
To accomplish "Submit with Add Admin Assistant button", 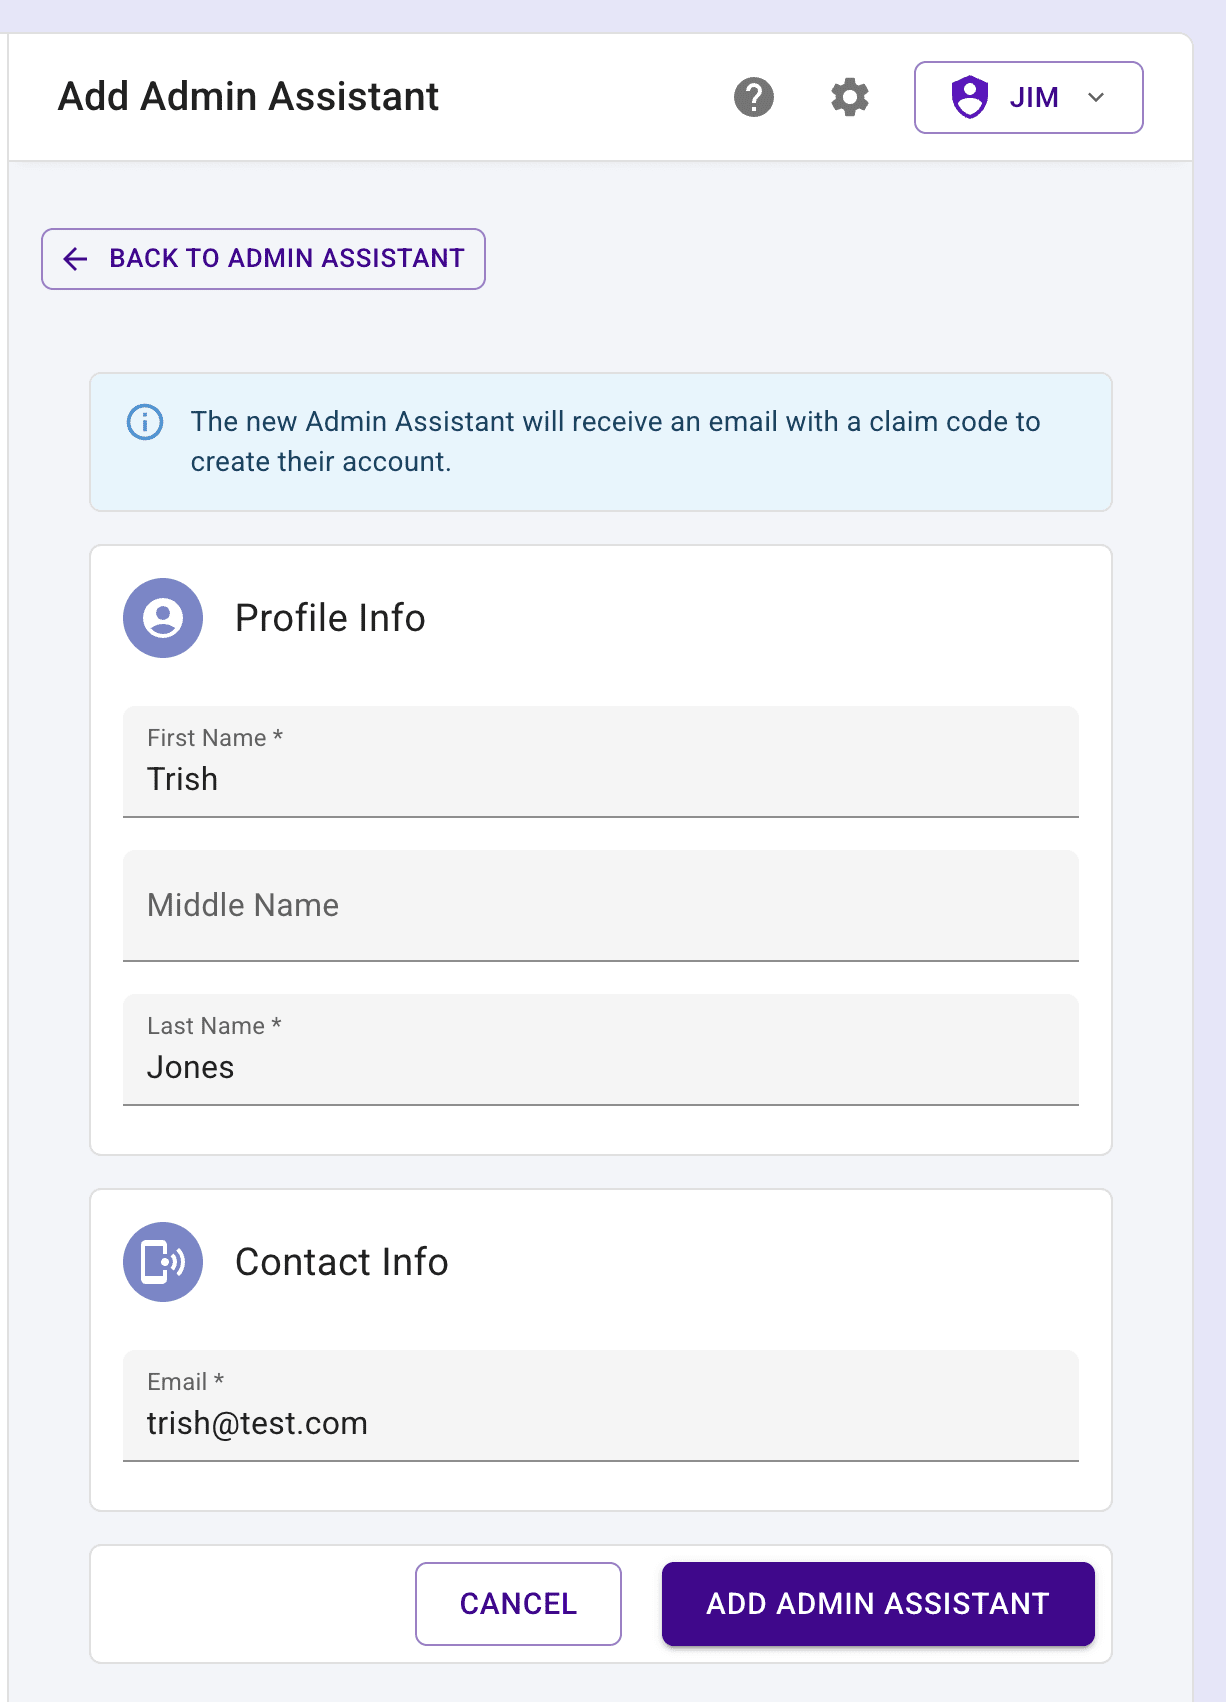I will (x=877, y=1603).
